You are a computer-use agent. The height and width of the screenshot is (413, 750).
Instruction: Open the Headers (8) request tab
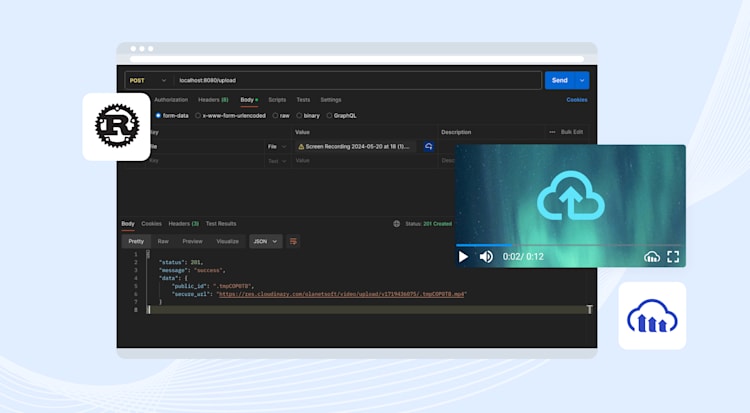tap(213, 100)
